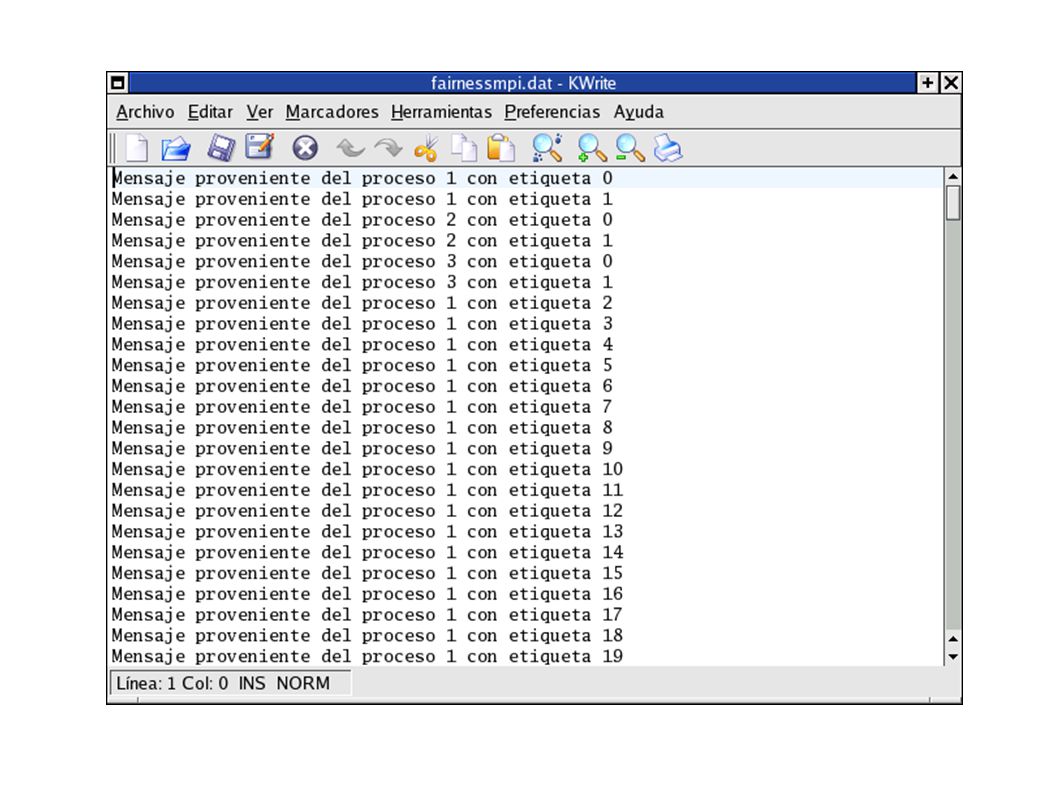1058x793 pixels.
Task: Paste from clipboard icon
Action: [501, 148]
